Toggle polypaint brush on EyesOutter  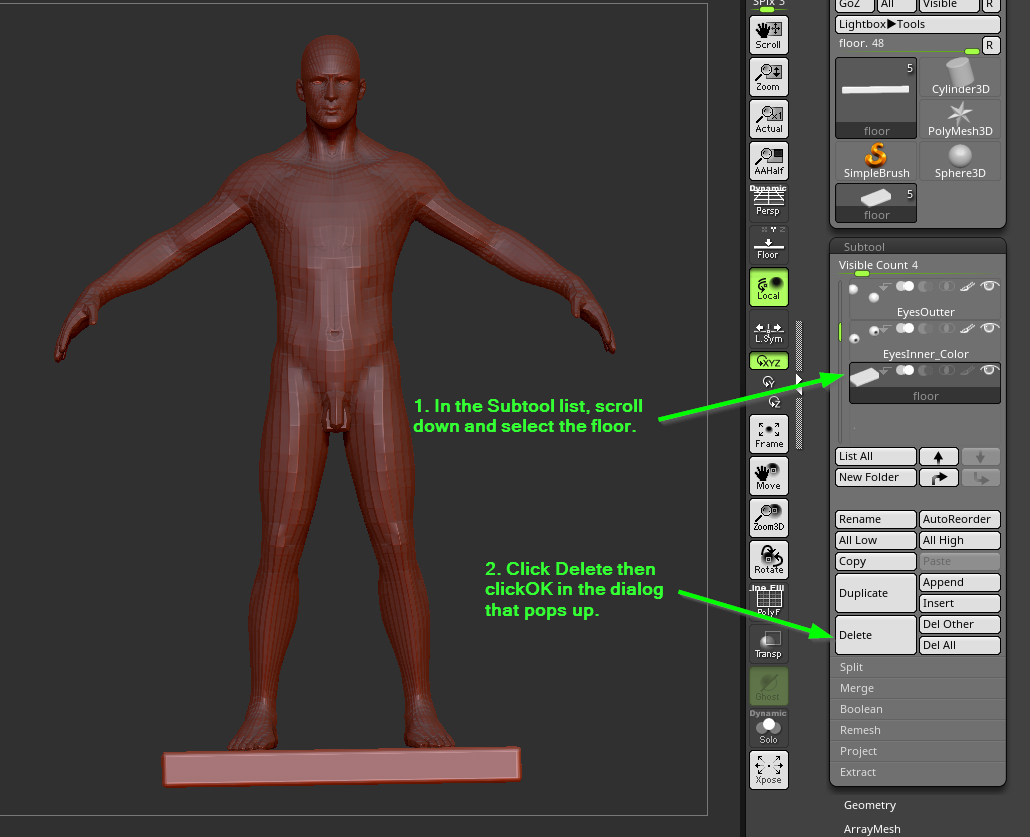tap(968, 286)
